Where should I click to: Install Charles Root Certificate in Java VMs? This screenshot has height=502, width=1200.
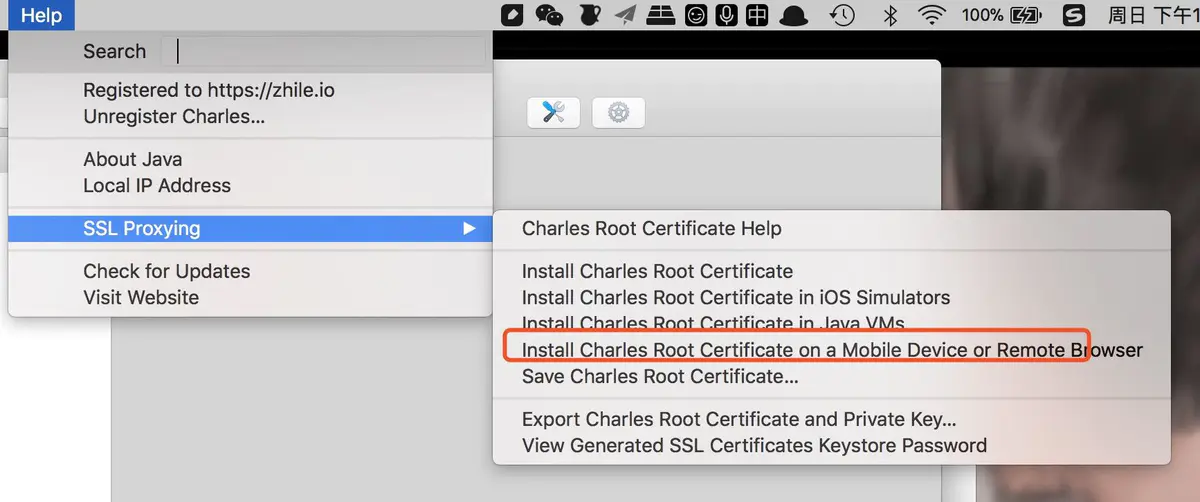point(713,323)
